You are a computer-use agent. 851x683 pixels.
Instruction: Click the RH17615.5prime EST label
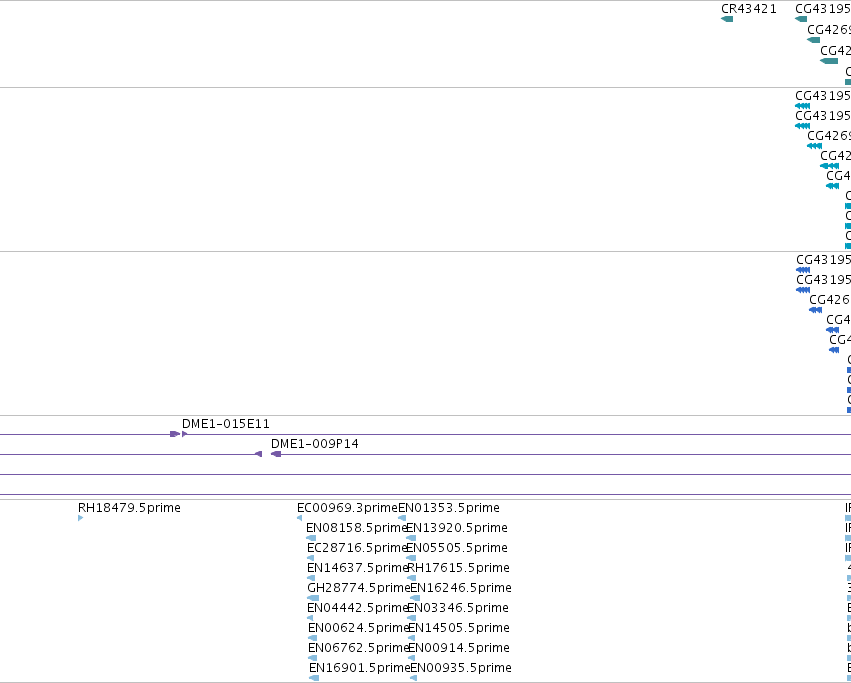(x=458, y=568)
